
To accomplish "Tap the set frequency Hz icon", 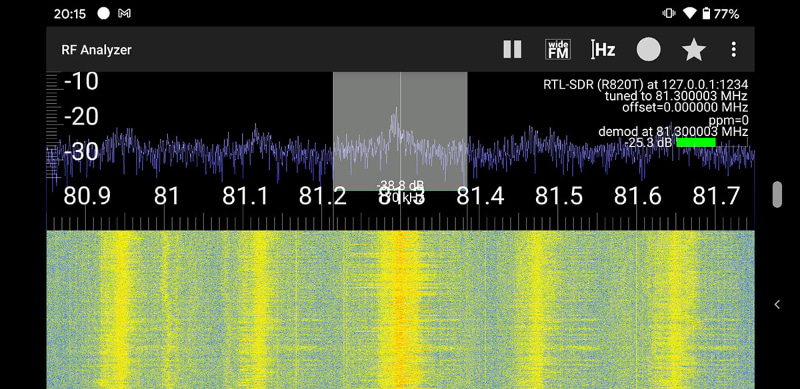I will (603, 50).
